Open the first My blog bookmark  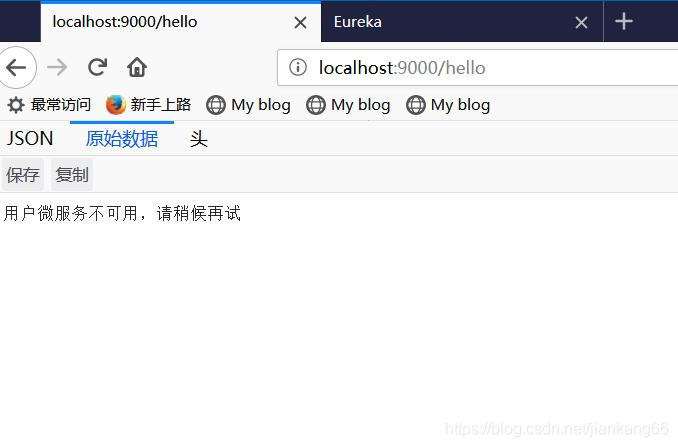(248, 105)
